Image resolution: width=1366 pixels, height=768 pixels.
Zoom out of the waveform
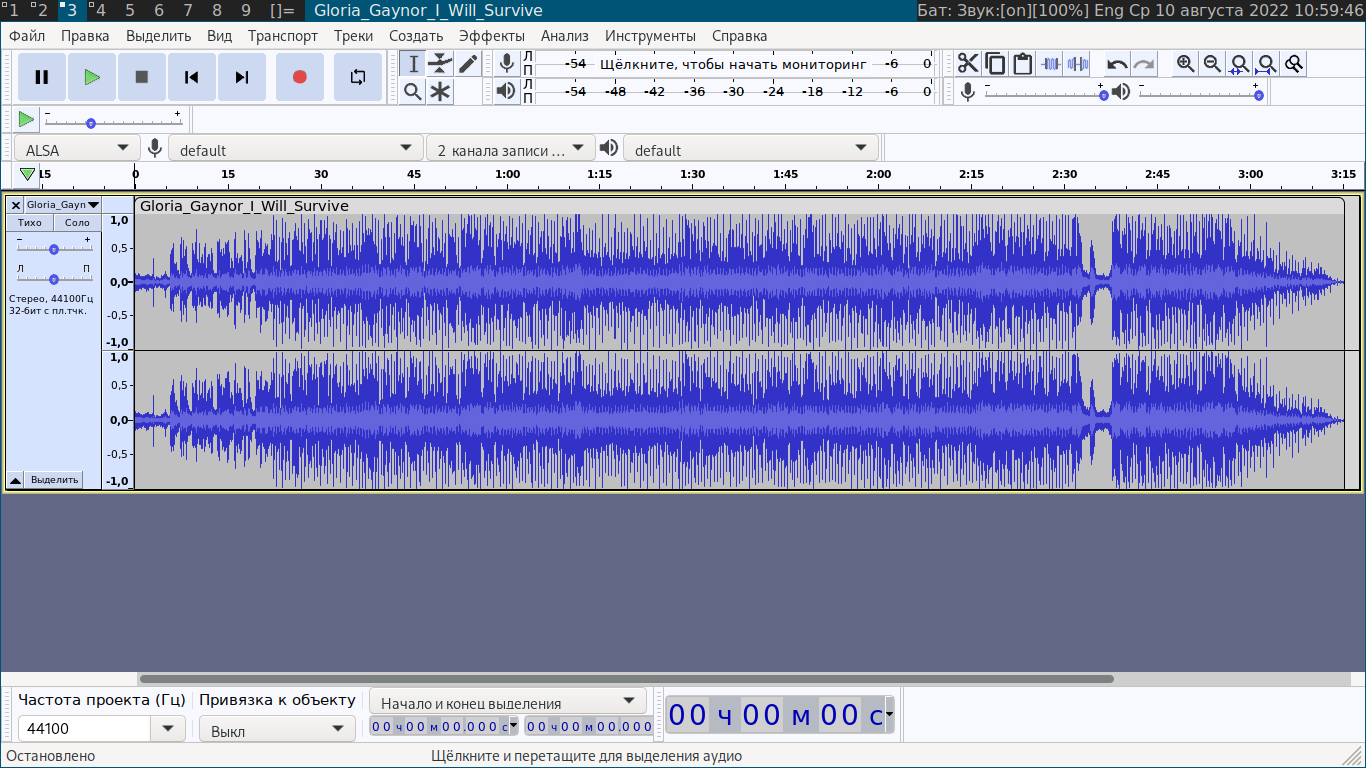[x=1212, y=64]
